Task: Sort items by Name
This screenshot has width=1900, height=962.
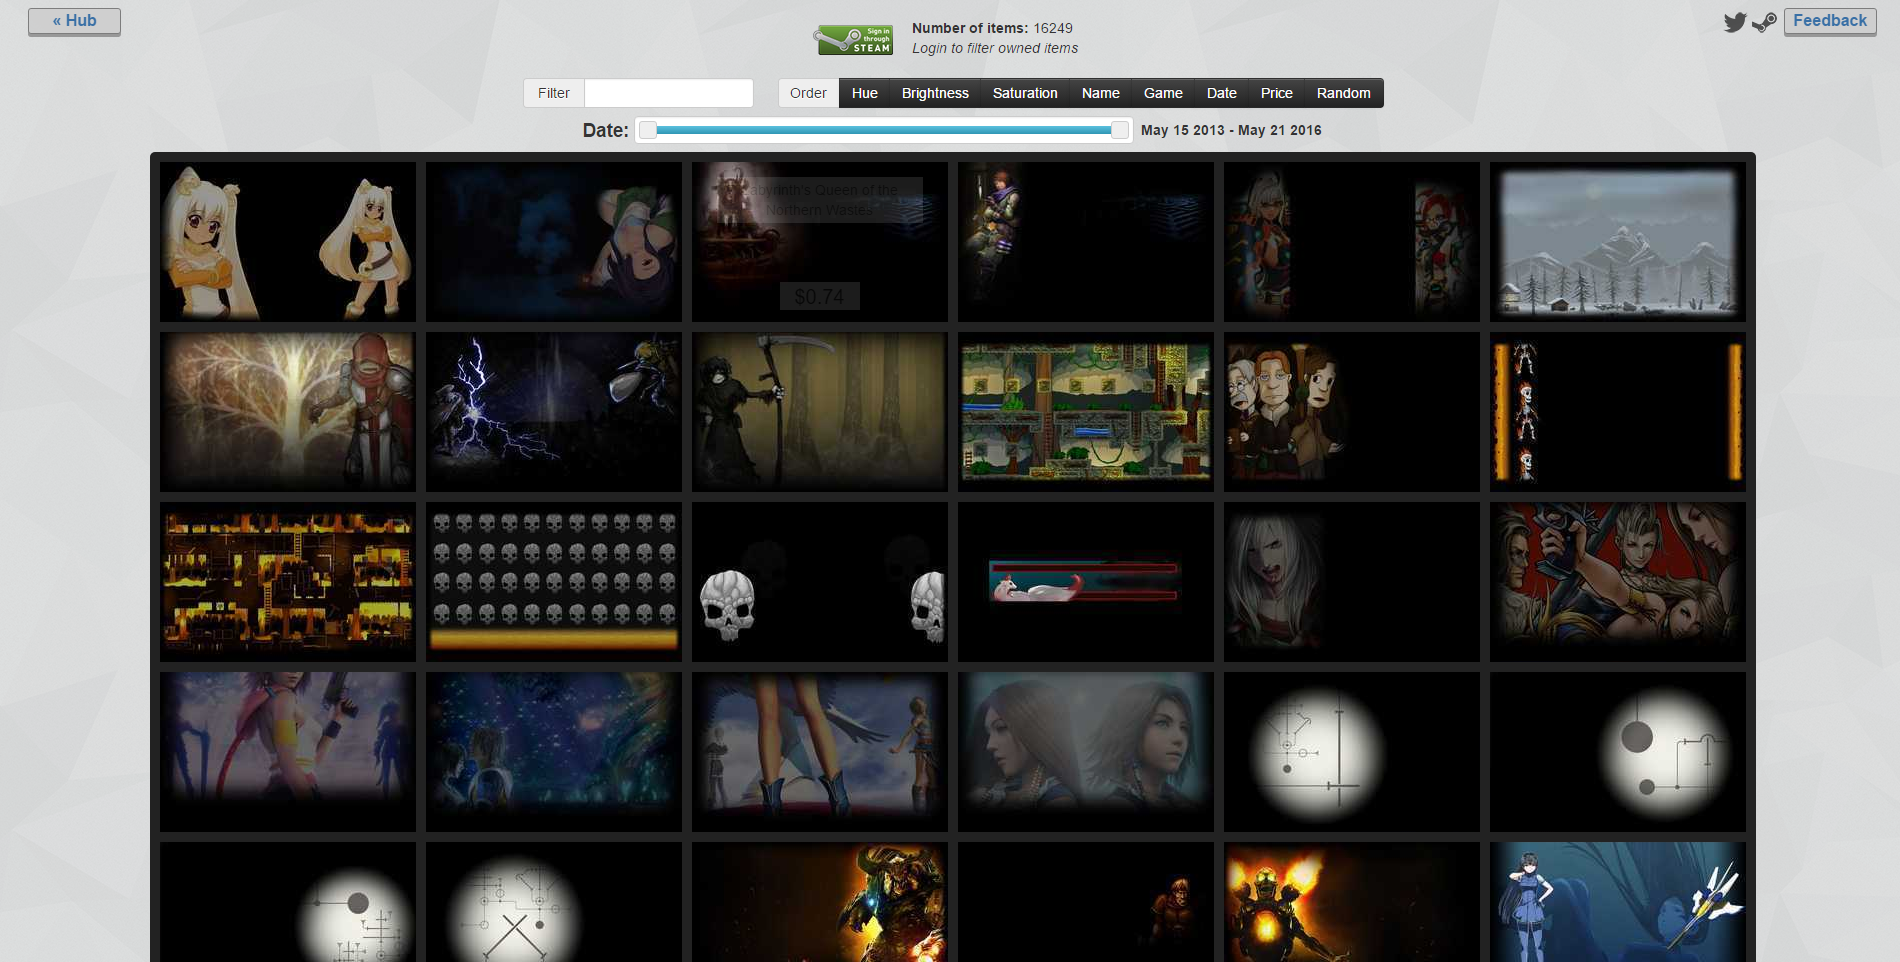Action: click(1101, 93)
